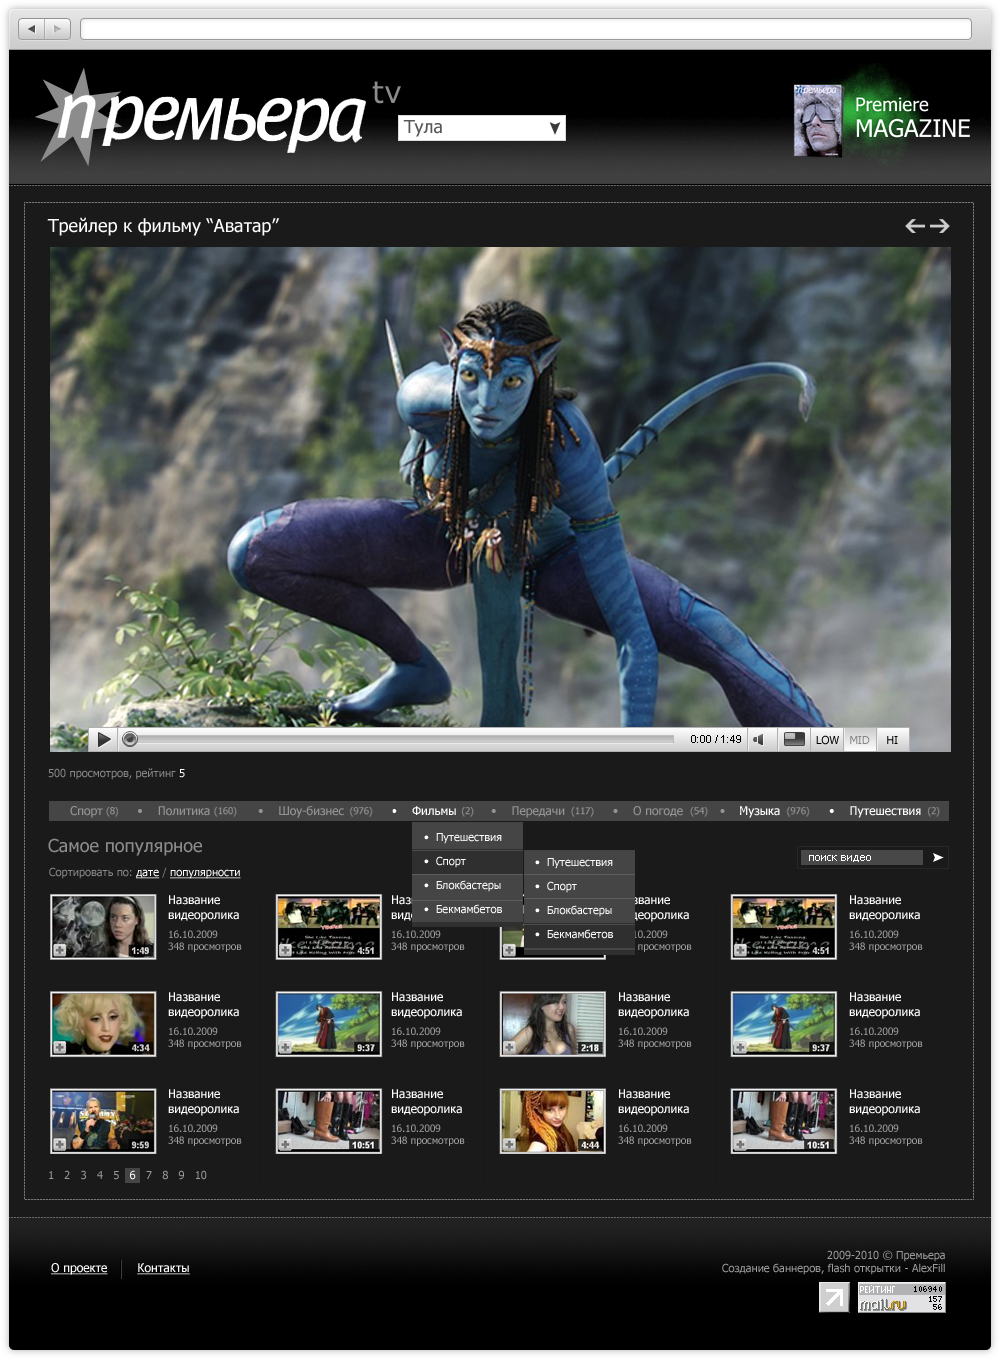Add the 4:44 video using plus icon
The height and width of the screenshot is (1360, 1000).
point(509,1144)
